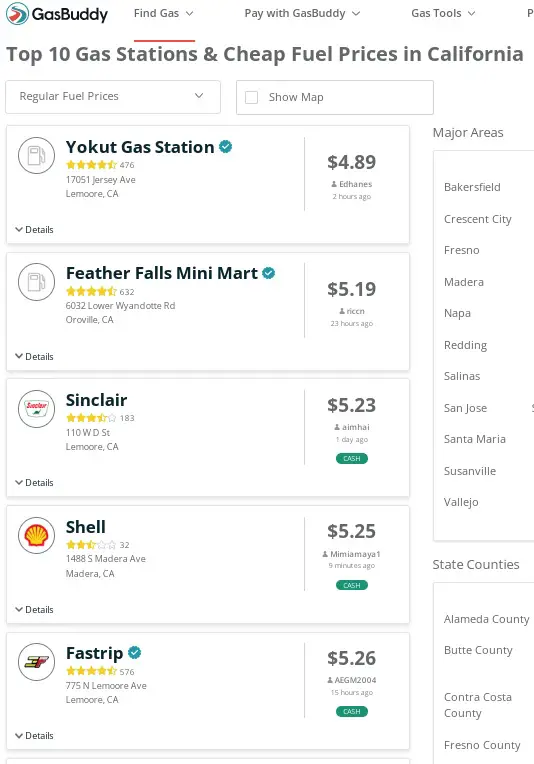Click the Feather Falls Mini Mart pump icon
This screenshot has height=764, width=534.
[37, 282]
